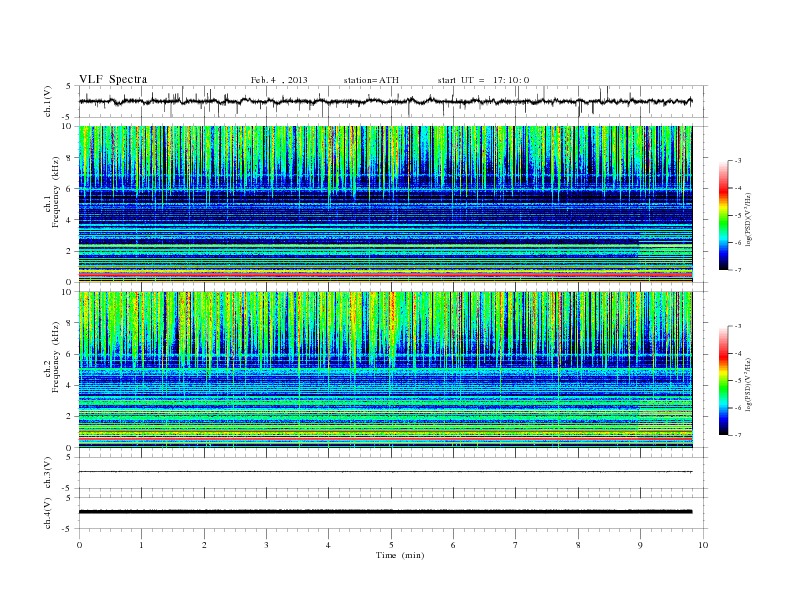The height and width of the screenshot is (612, 792).
Task: Click the "ch.3(V)" axis label
Action: tap(48, 473)
